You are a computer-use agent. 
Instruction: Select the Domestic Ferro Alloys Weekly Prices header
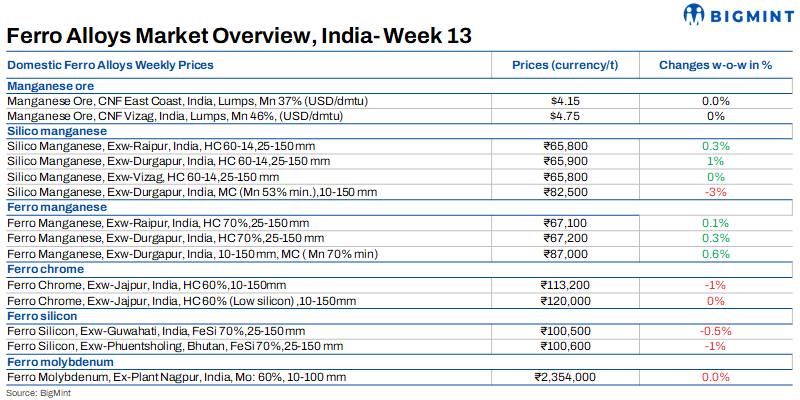coord(110,65)
